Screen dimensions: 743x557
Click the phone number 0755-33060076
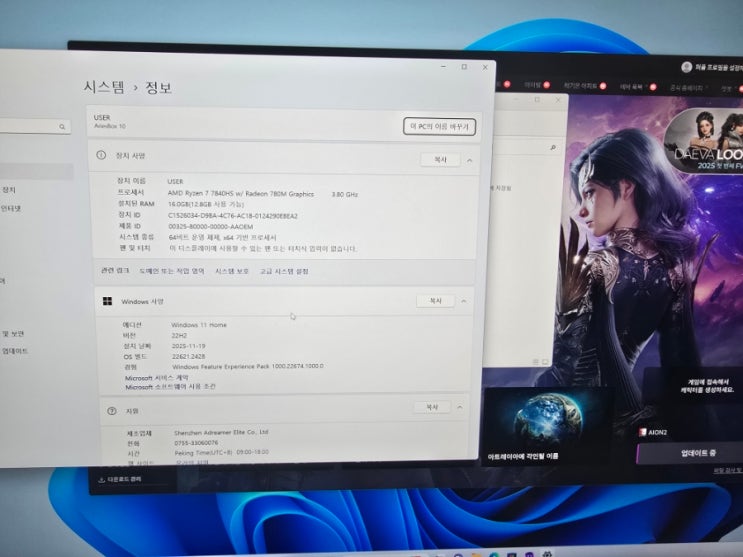coord(196,443)
